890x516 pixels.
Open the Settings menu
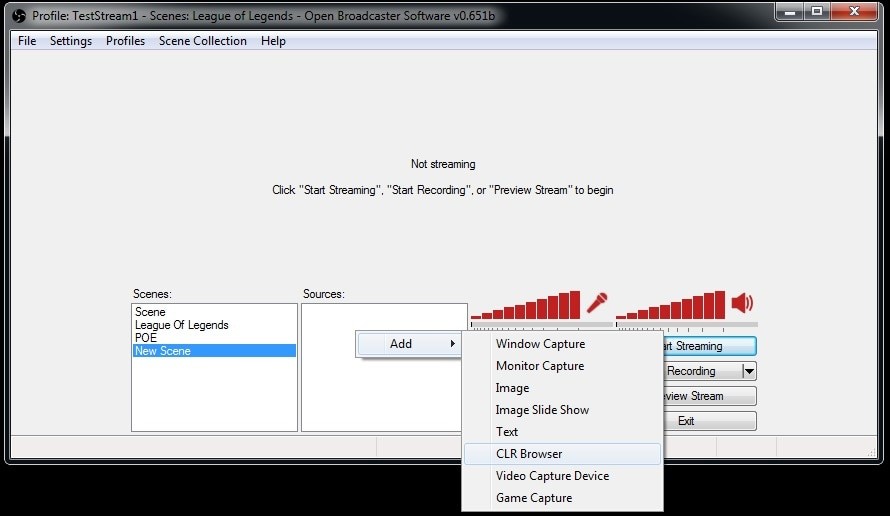pos(71,41)
